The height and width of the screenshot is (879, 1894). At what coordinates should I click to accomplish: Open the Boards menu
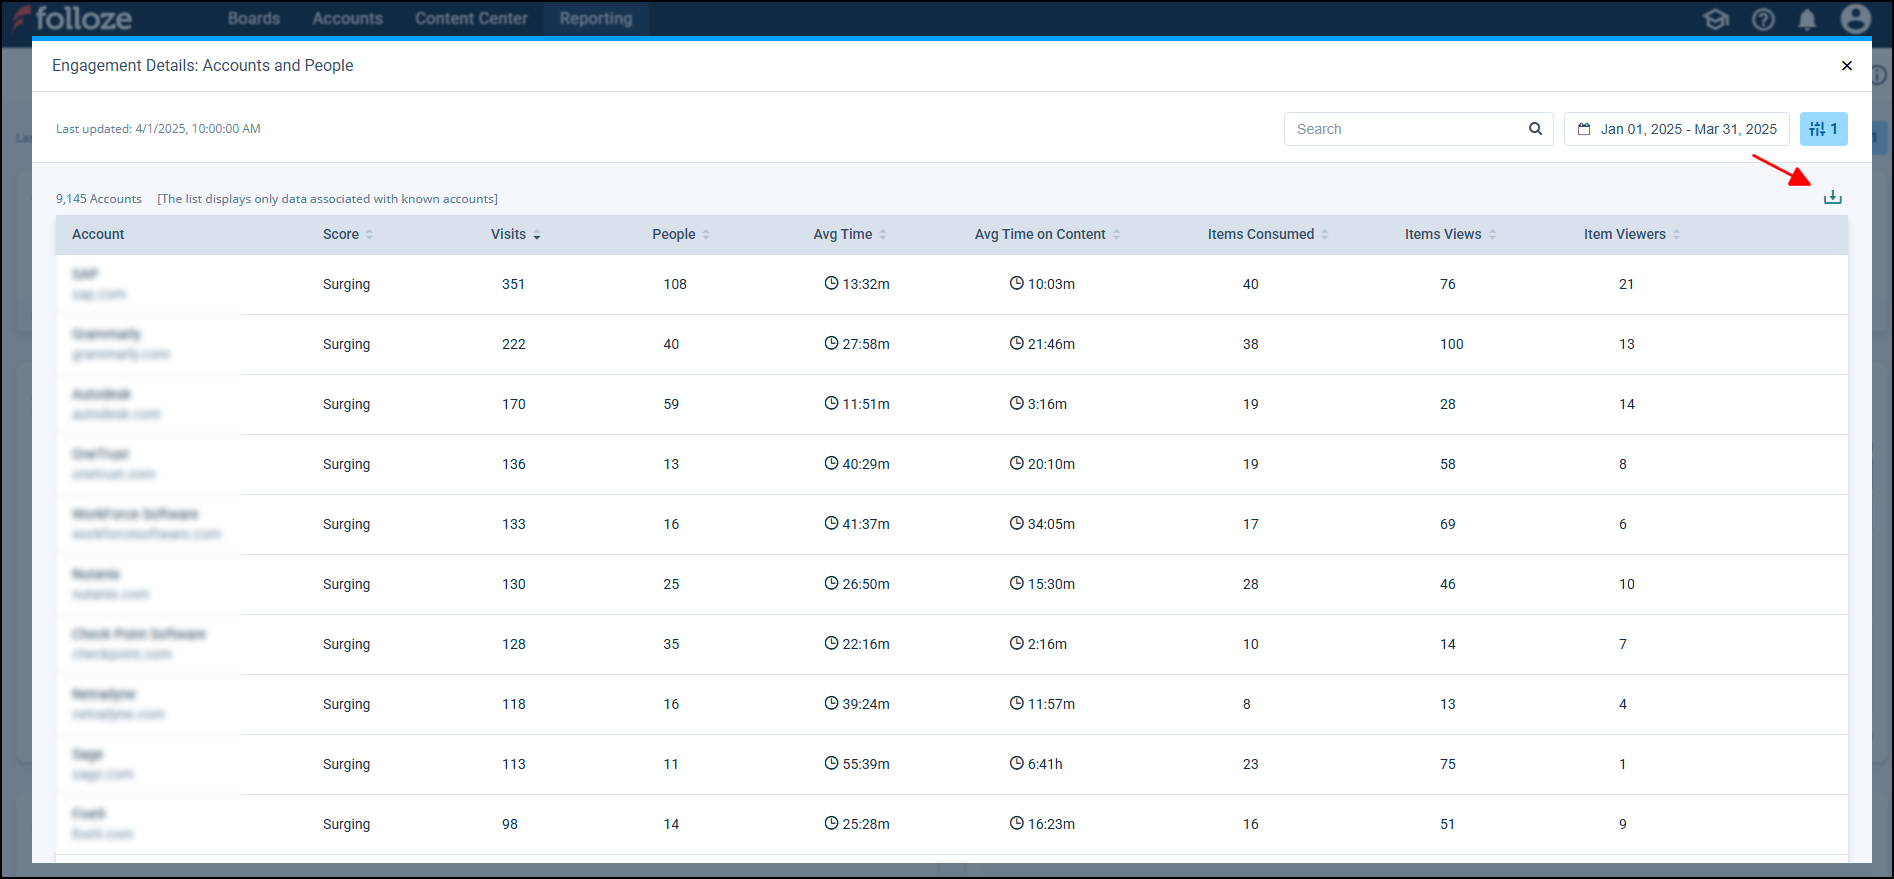tap(254, 18)
